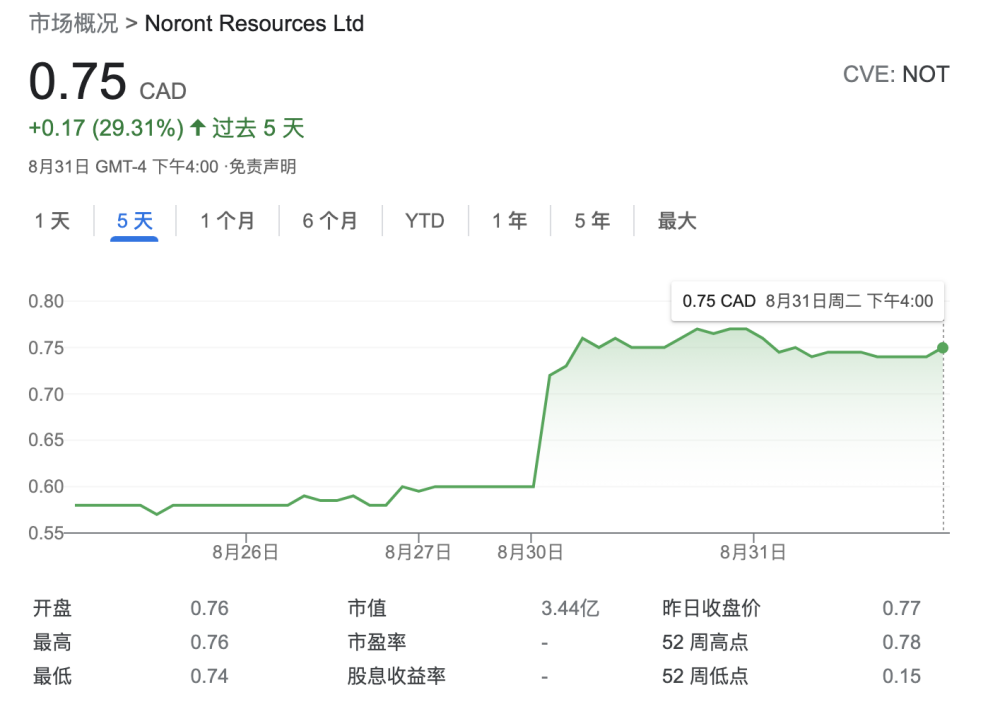Select the 5 天 time range tab
Image resolution: width=988 pixels, height=714 pixels.
(134, 221)
